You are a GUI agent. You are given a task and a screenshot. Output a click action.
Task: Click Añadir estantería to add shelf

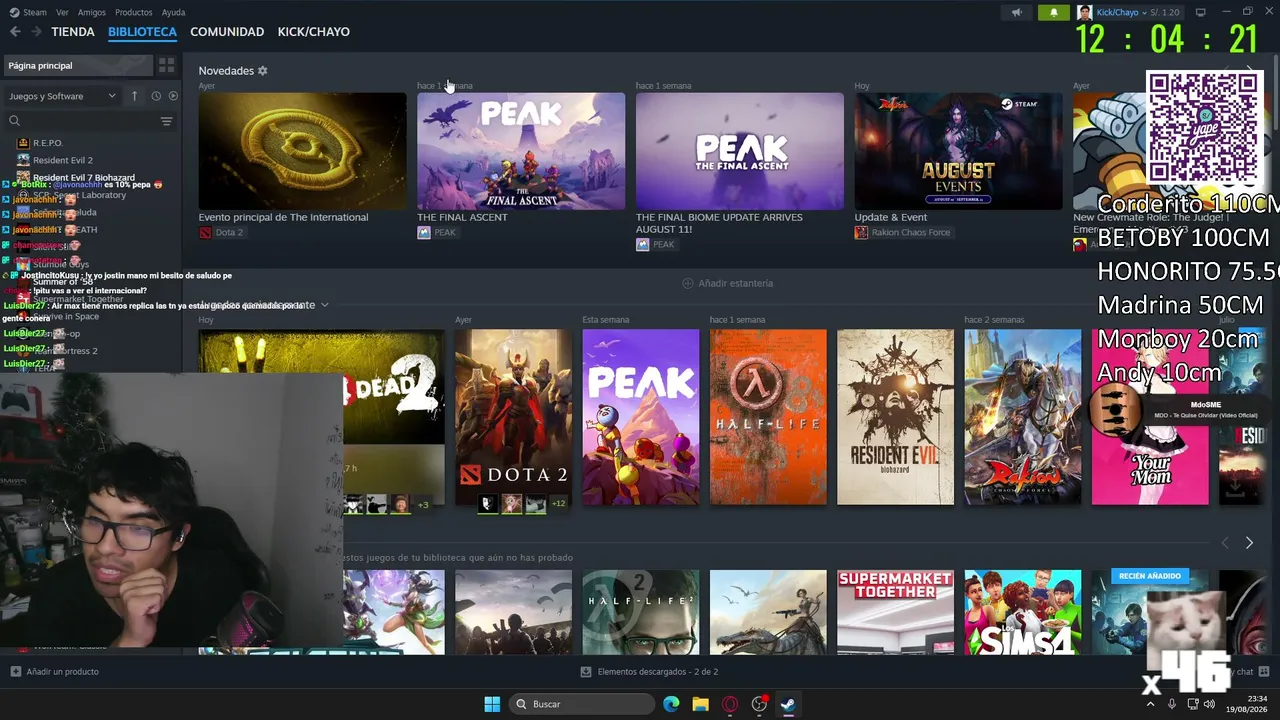pos(728,283)
